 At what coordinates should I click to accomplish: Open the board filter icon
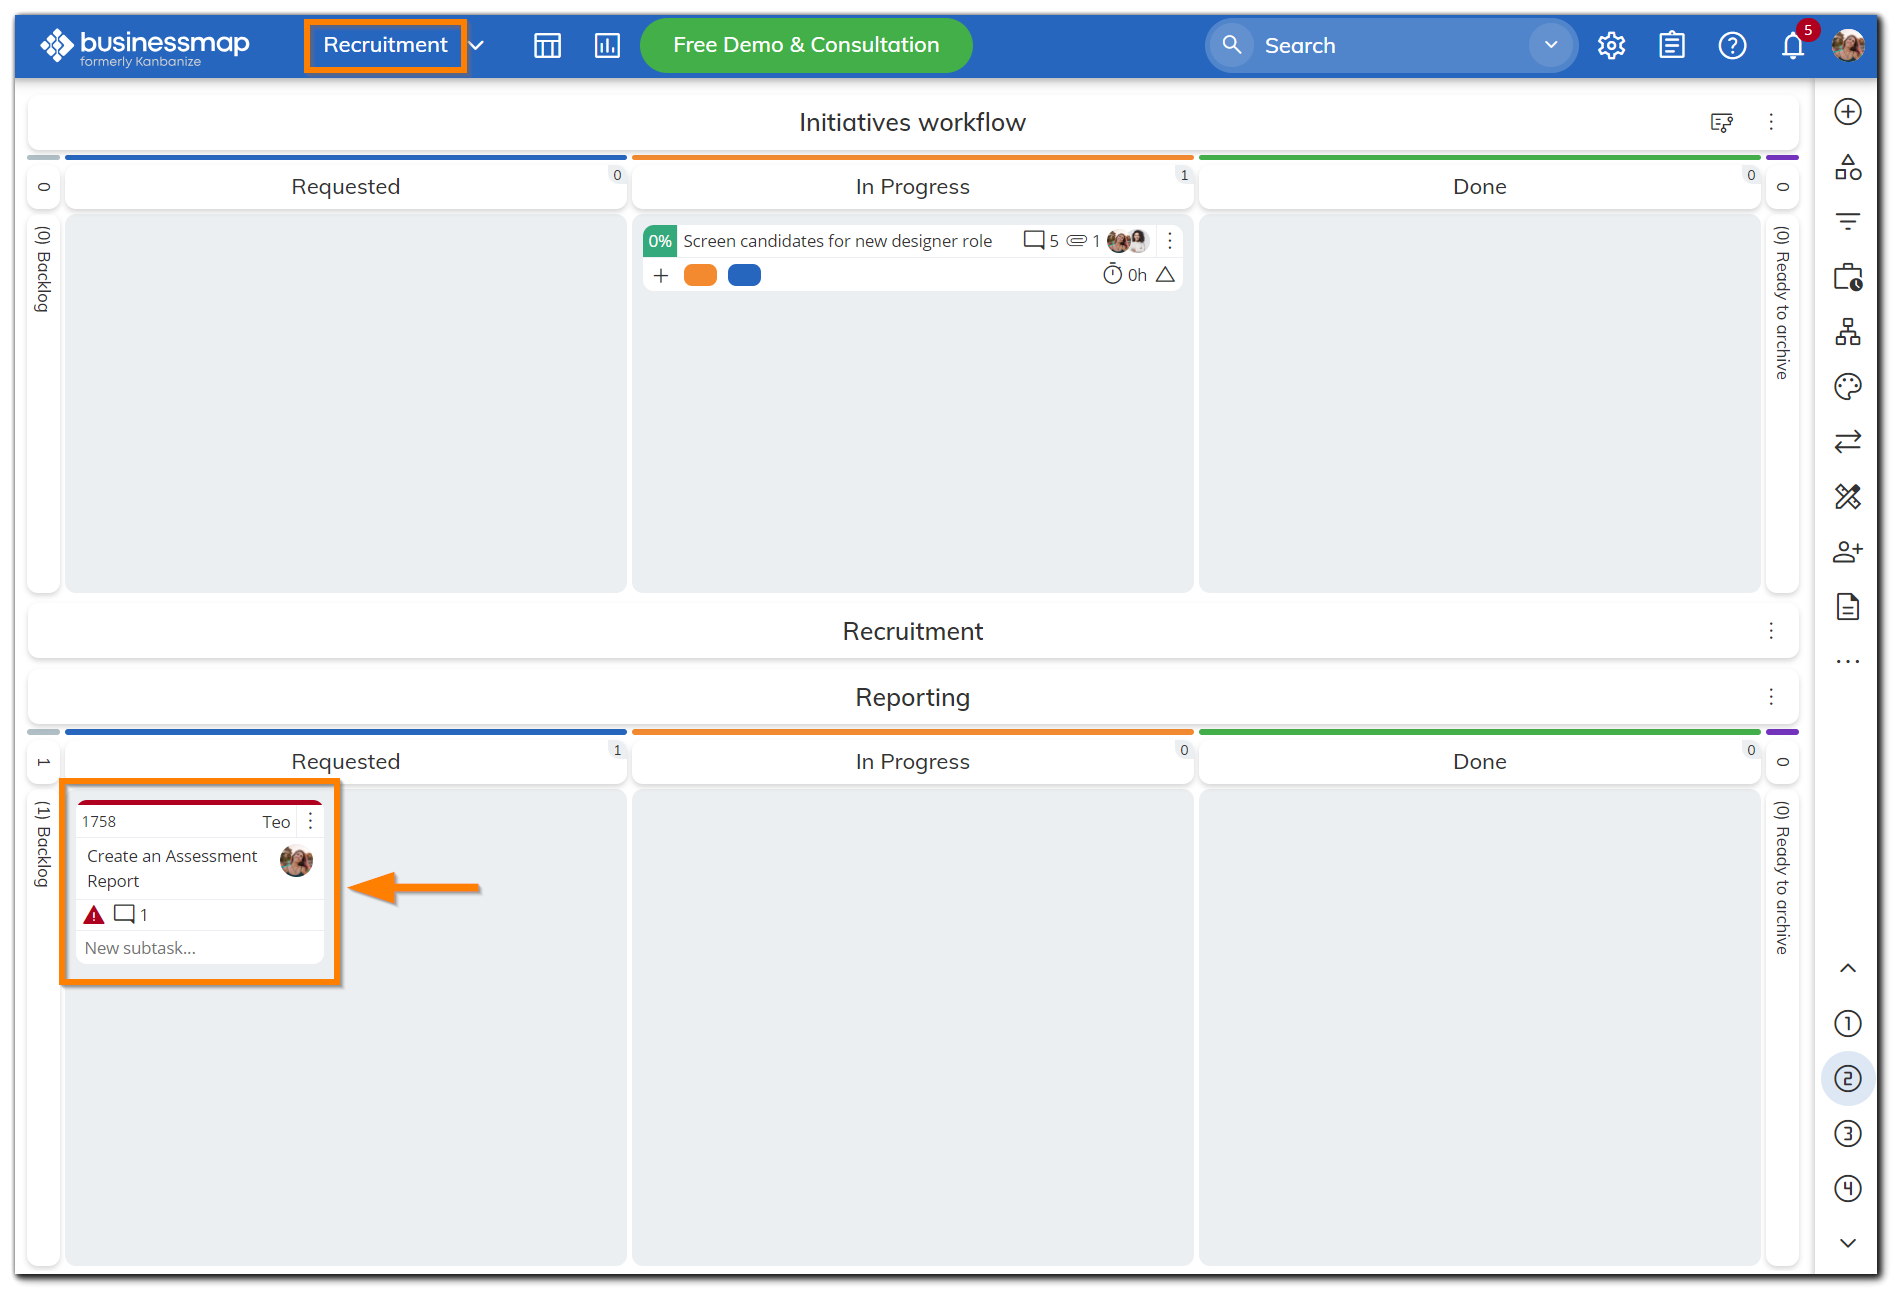pyautogui.click(x=1848, y=221)
